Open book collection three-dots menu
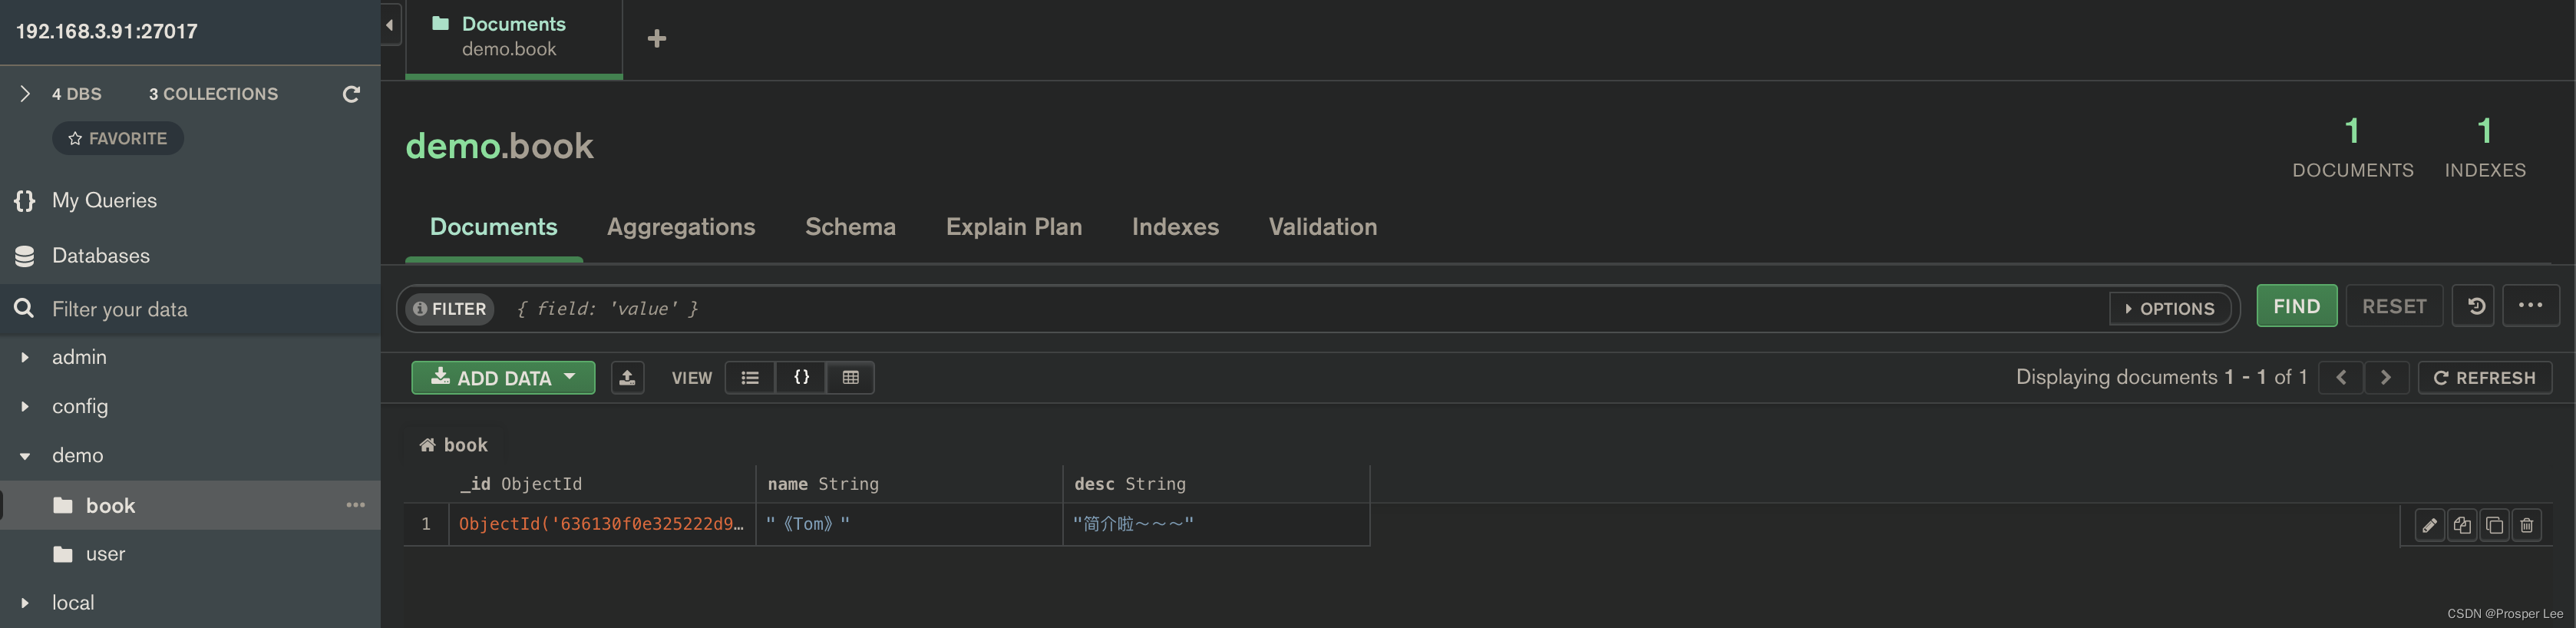Screen dimensions: 2576x628 [355, 505]
